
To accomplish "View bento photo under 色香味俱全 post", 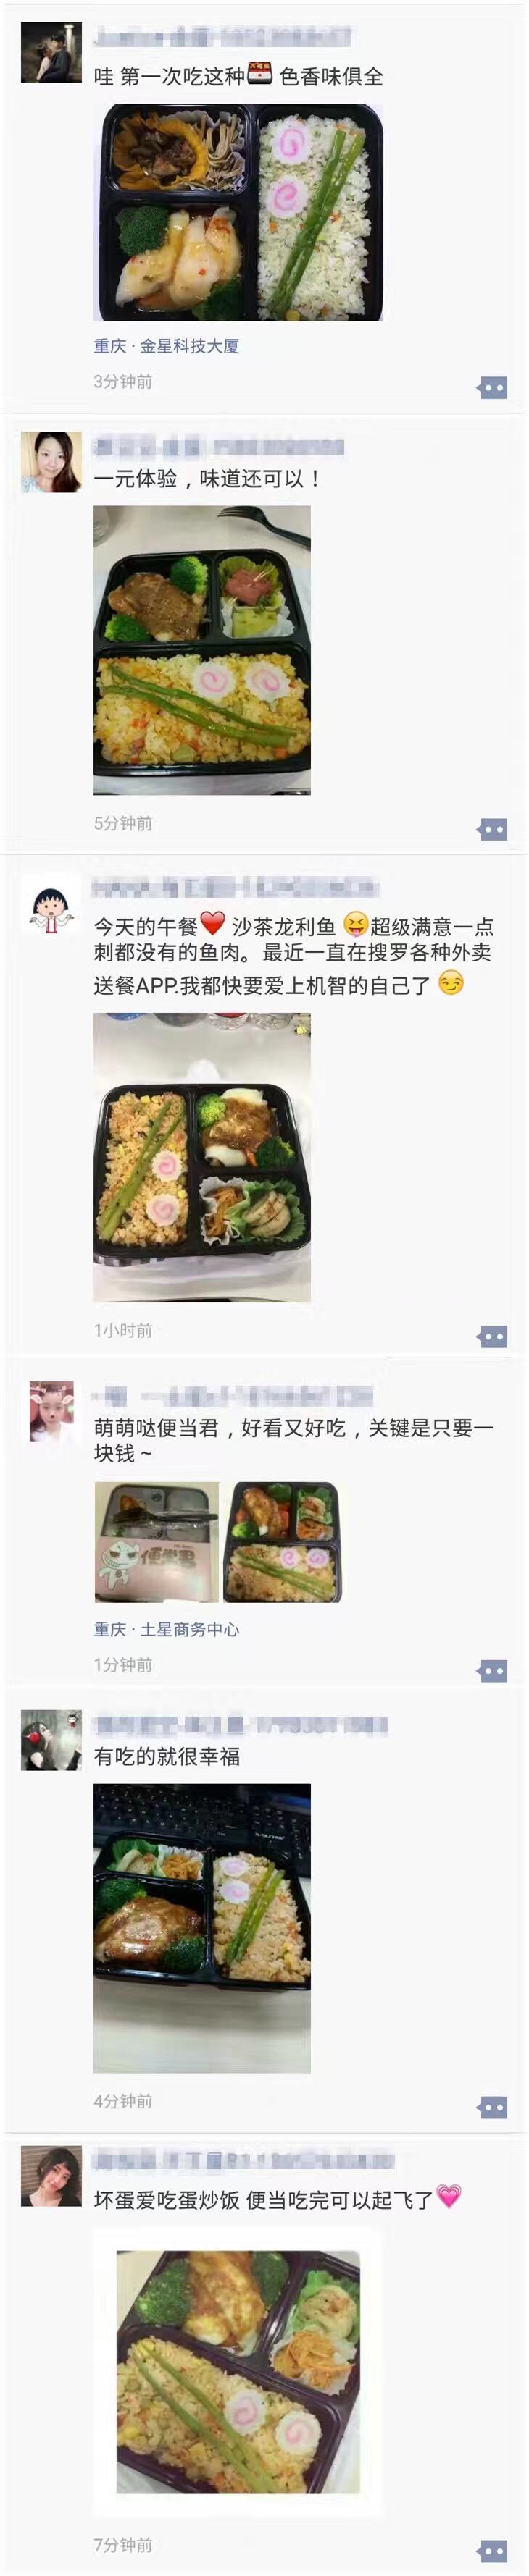I will pos(238,212).
